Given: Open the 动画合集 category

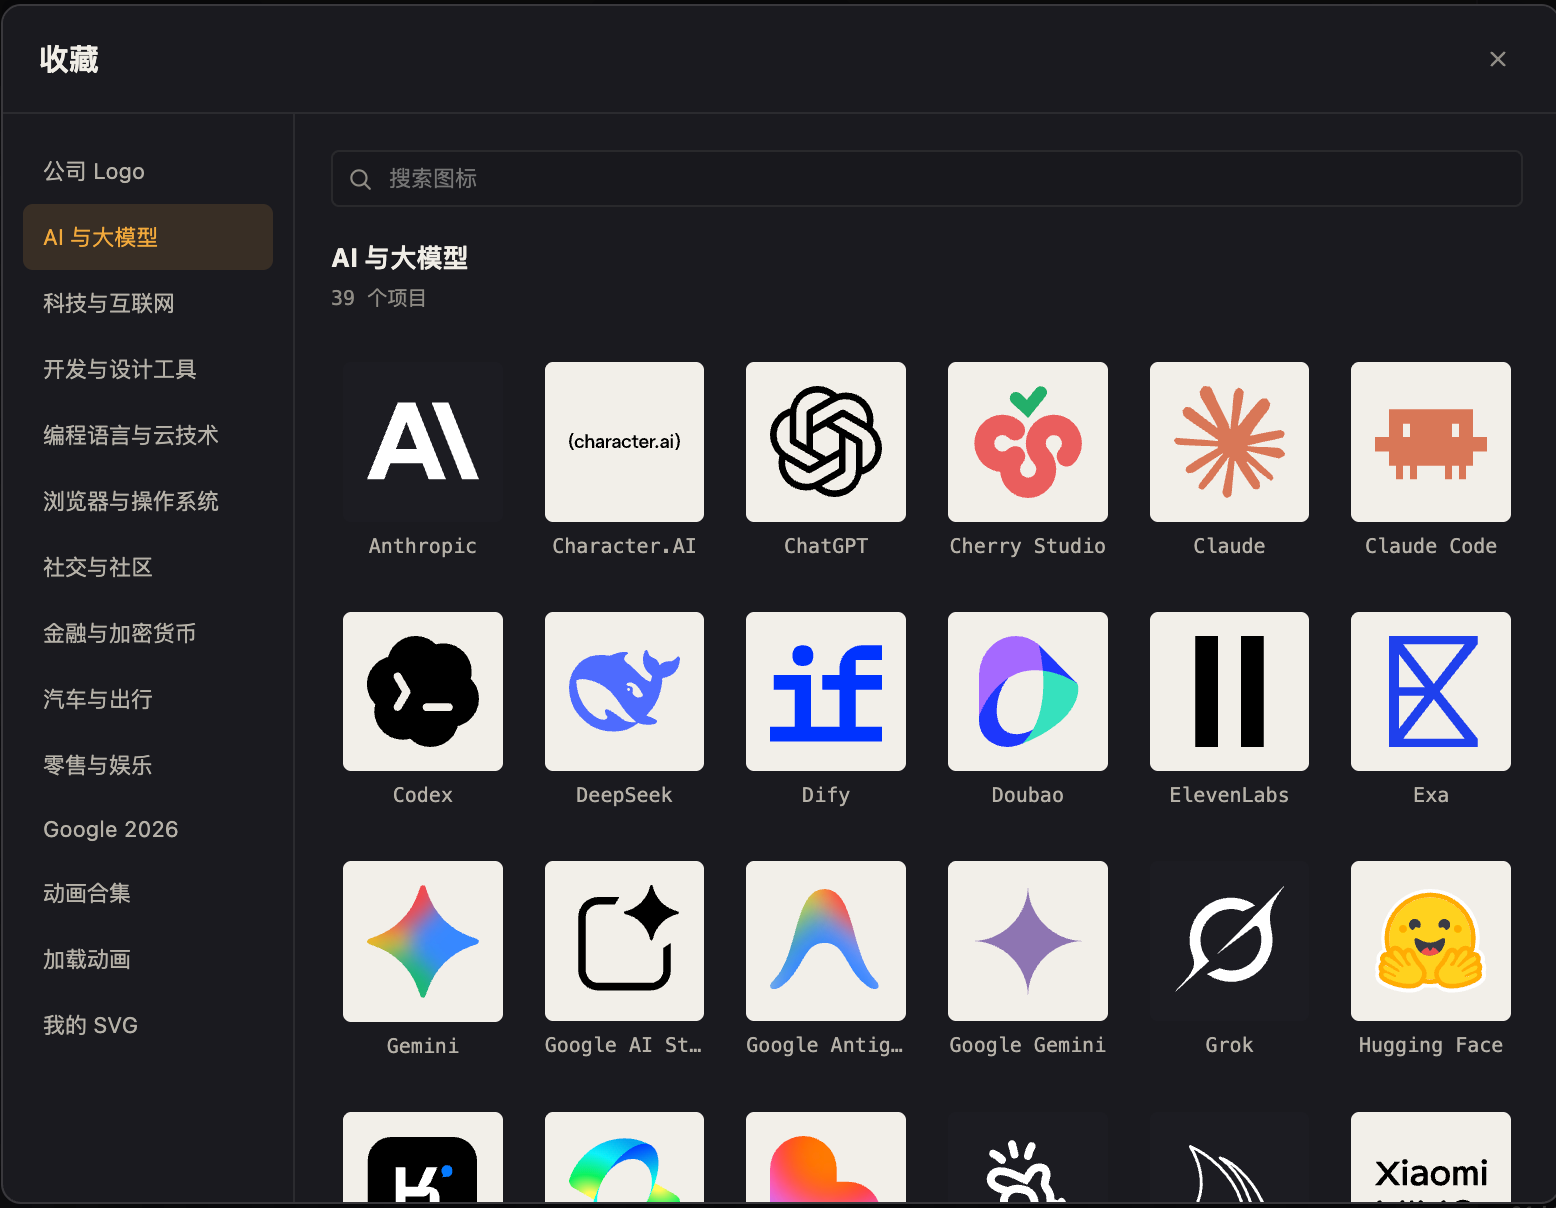Looking at the screenshot, I should [148, 893].
